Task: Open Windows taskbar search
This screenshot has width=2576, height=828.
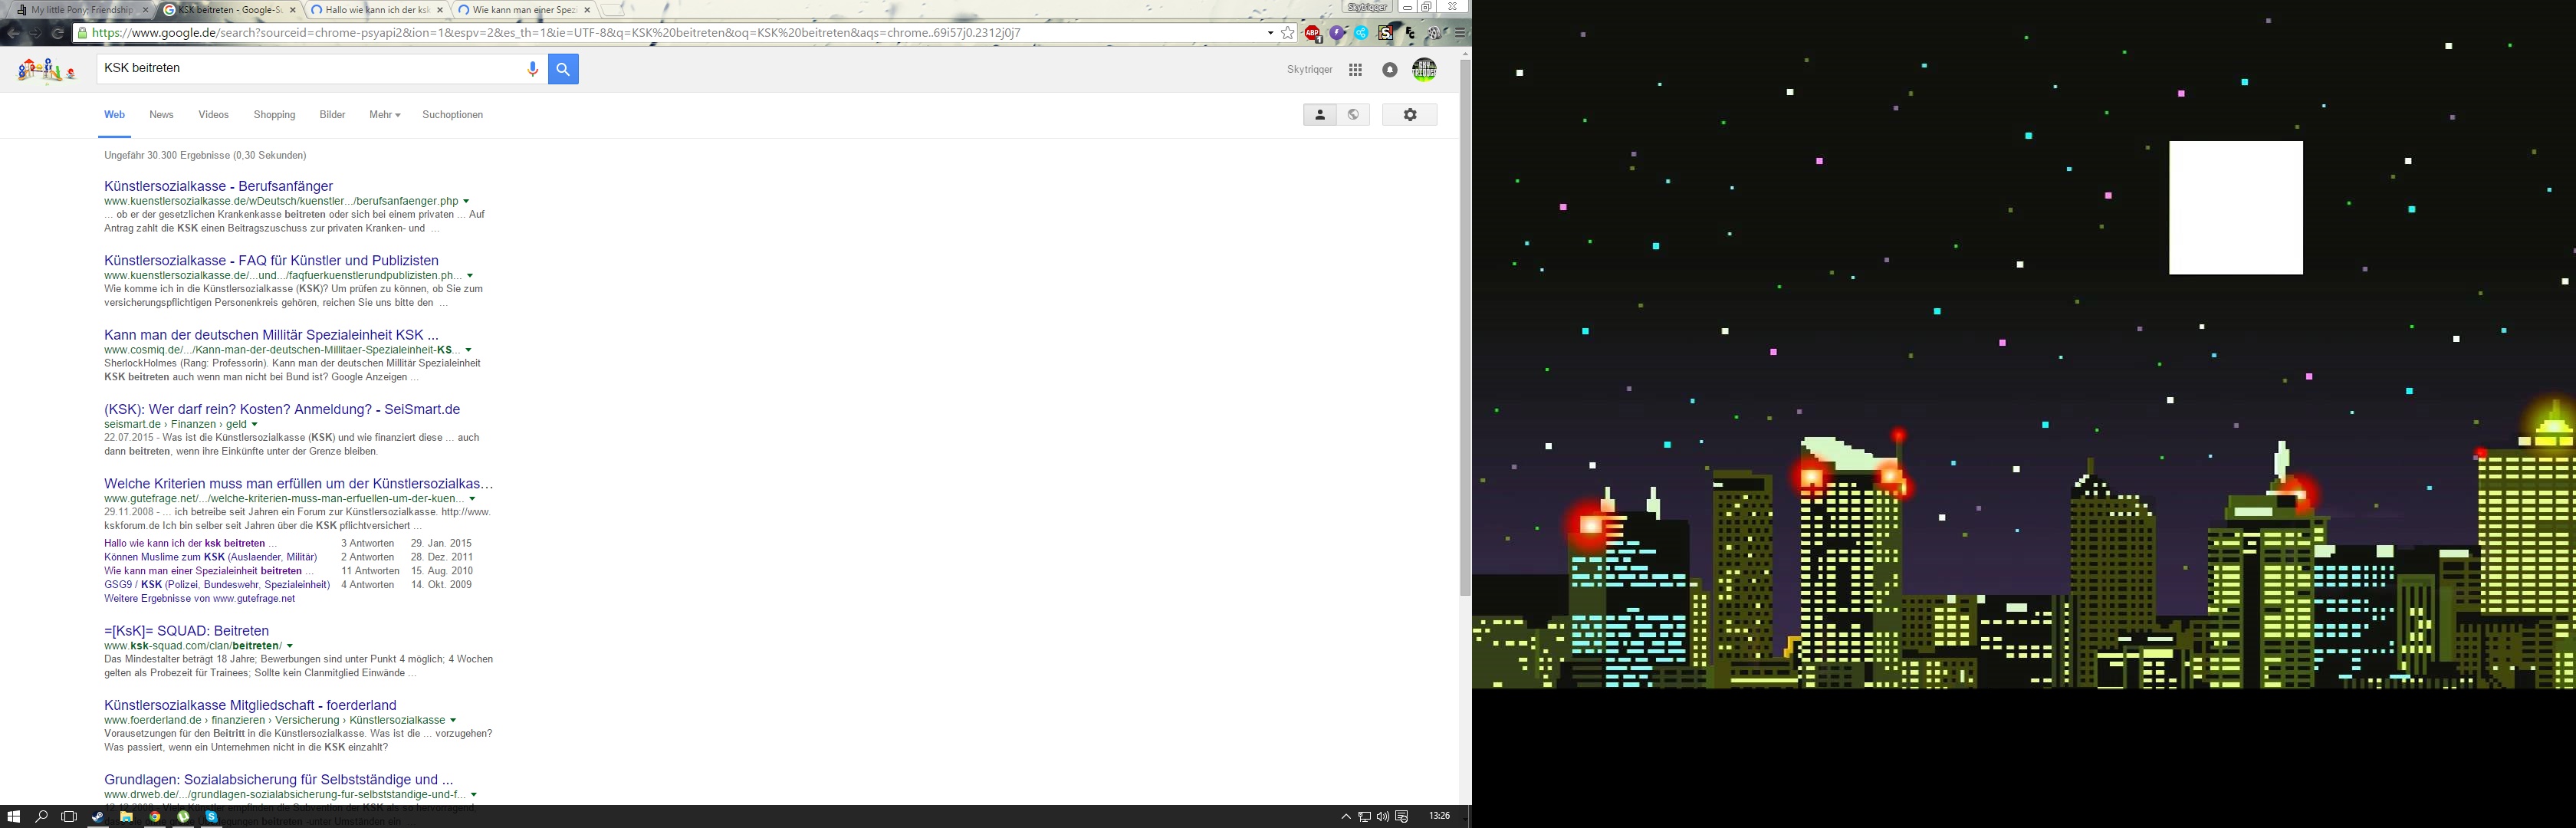Action: point(41,817)
